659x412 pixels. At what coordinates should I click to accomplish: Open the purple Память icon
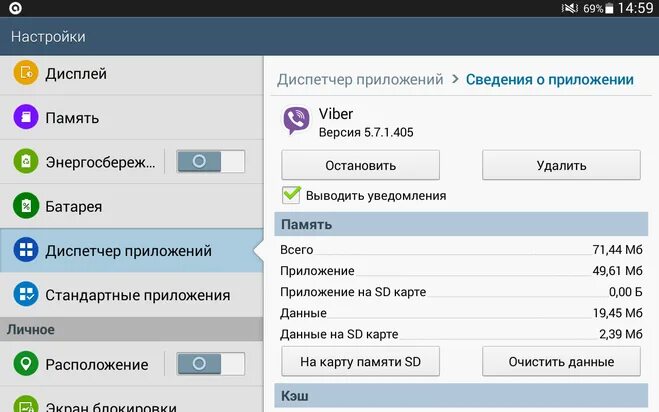pyautogui.click(x=26, y=117)
